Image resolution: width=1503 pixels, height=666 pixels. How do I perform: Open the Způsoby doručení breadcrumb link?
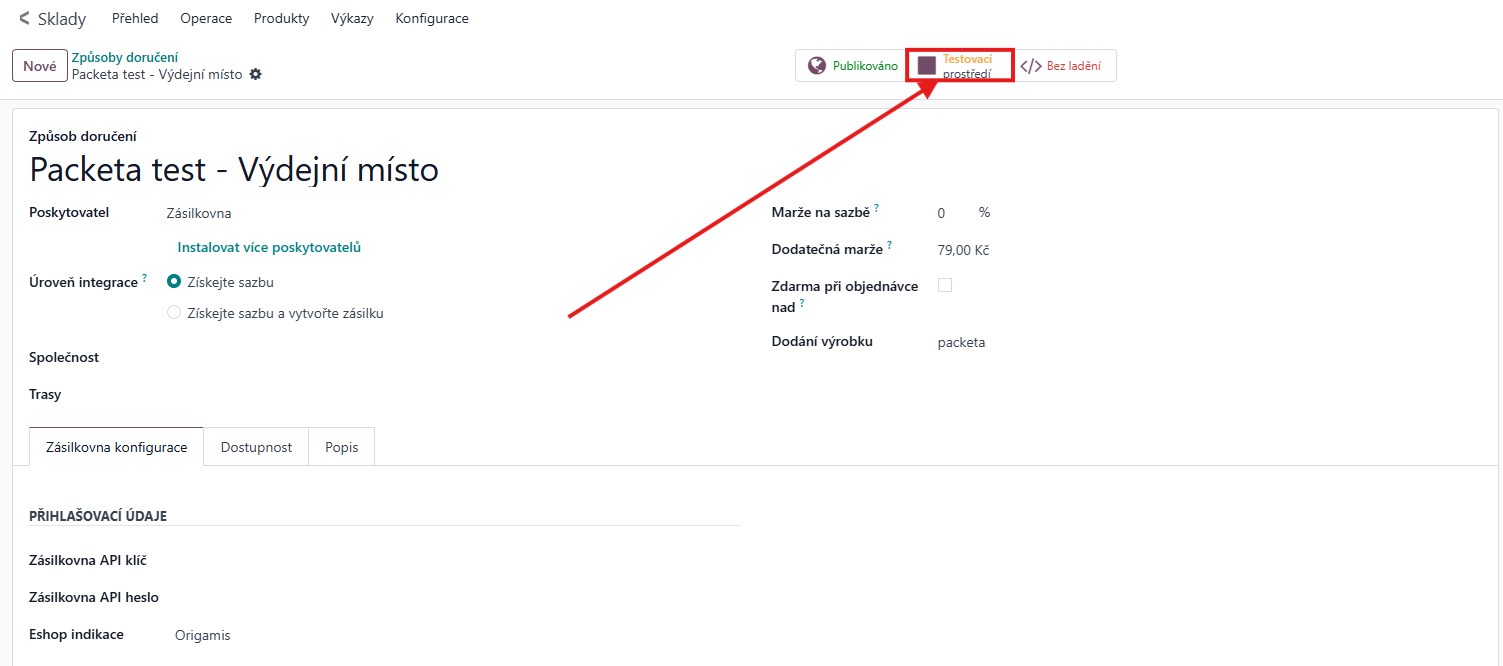coord(125,57)
